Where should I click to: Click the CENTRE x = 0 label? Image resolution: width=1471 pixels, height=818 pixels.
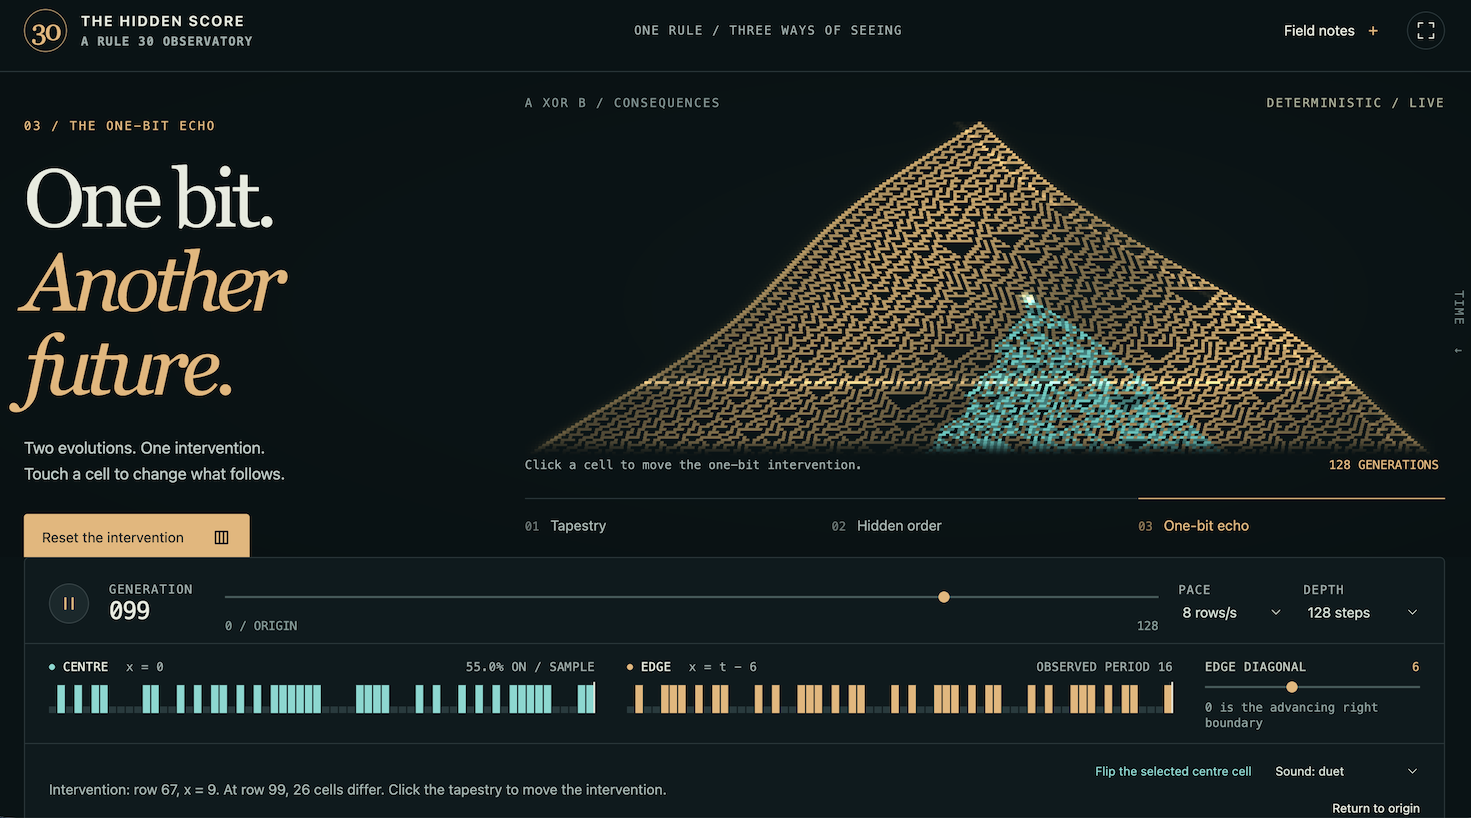tap(106, 667)
